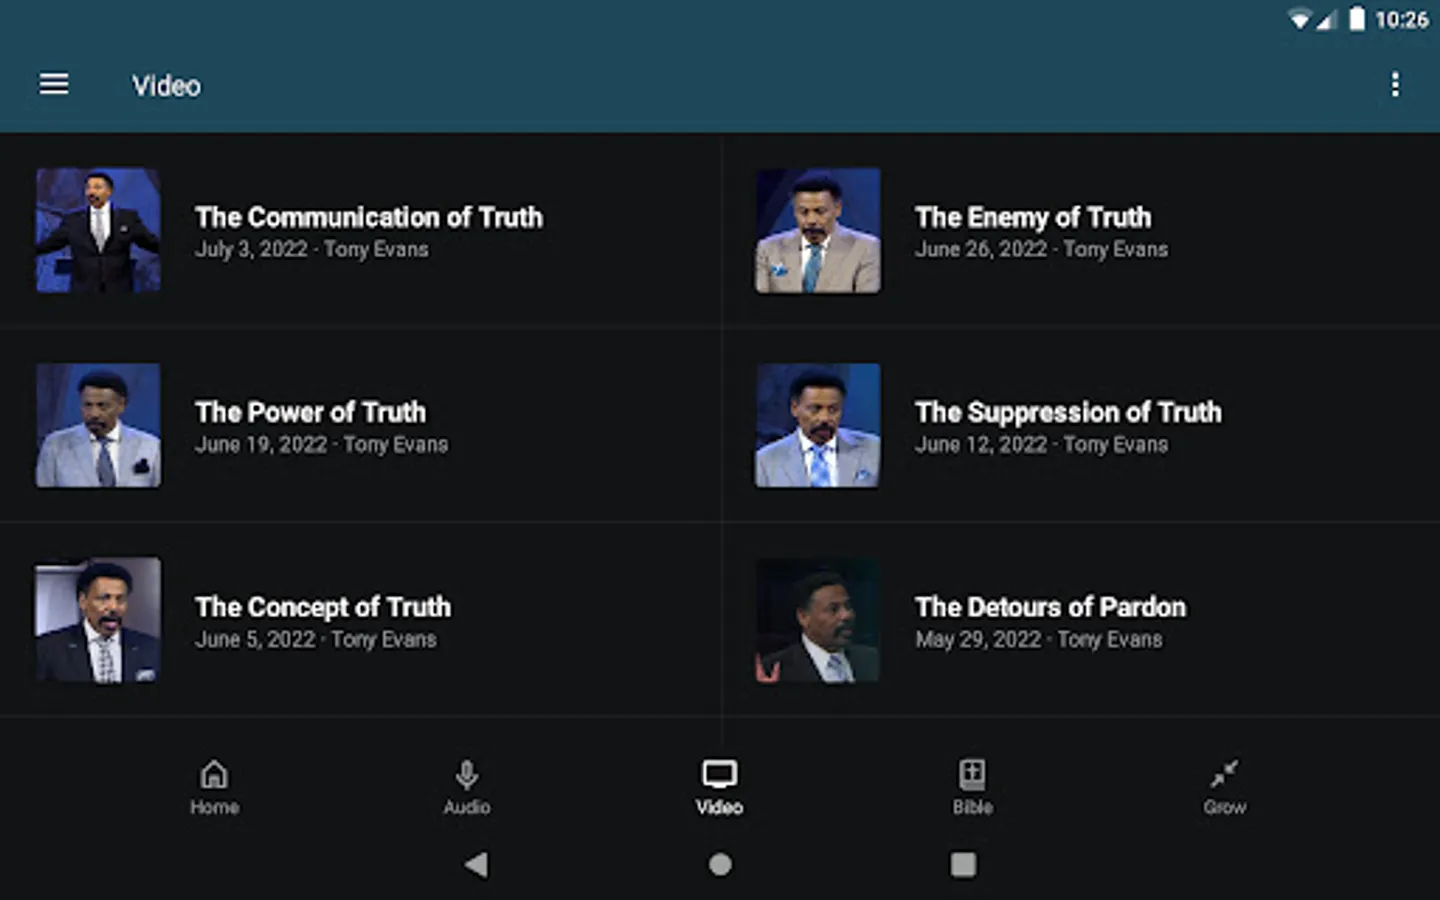The image size is (1440, 900).
Task: Tap the Video screen icon
Action: [x=719, y=774]
